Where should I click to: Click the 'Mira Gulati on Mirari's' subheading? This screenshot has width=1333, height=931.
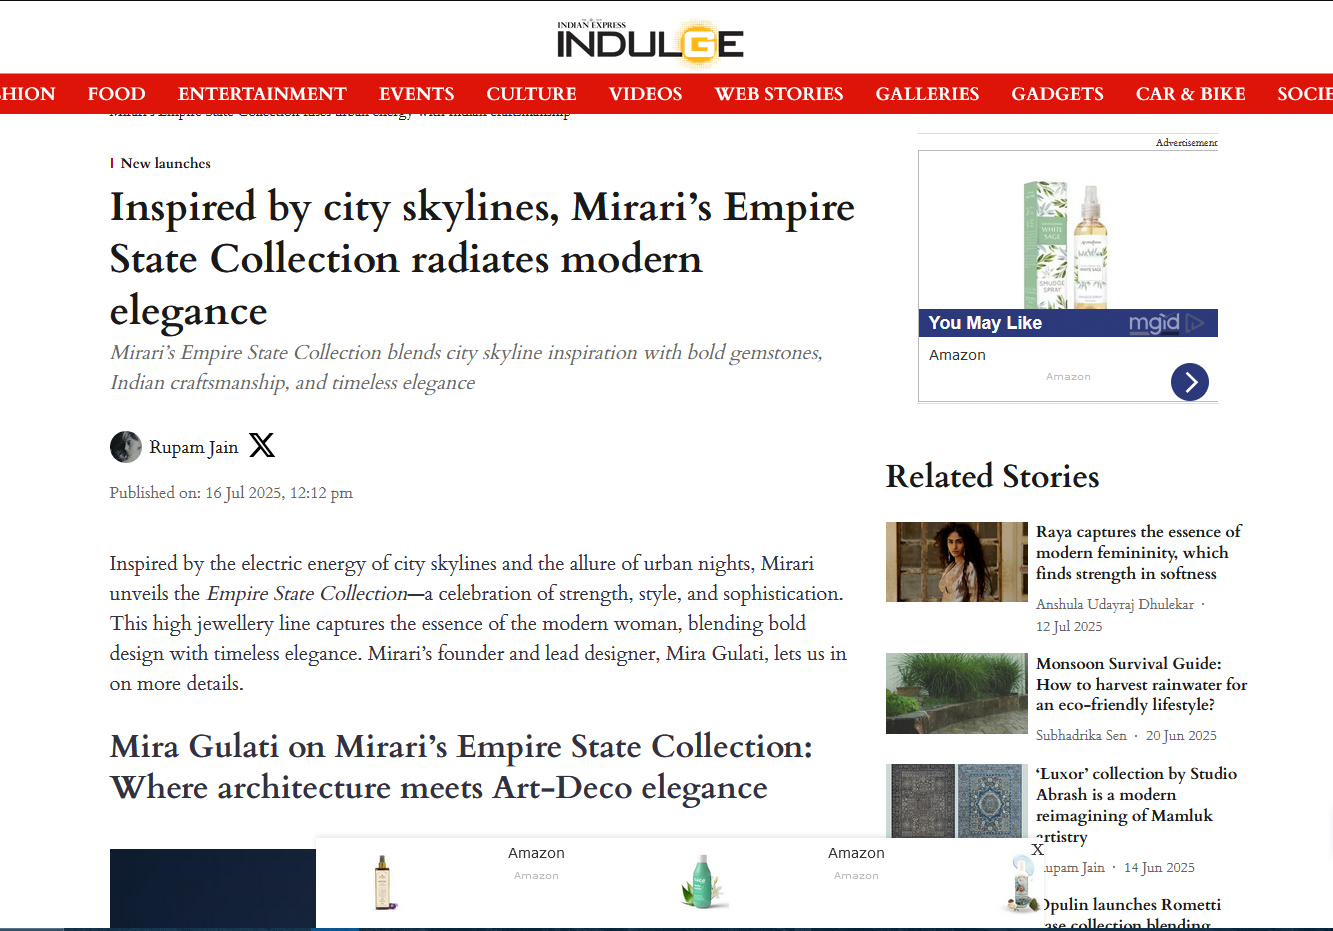point(461,767)
